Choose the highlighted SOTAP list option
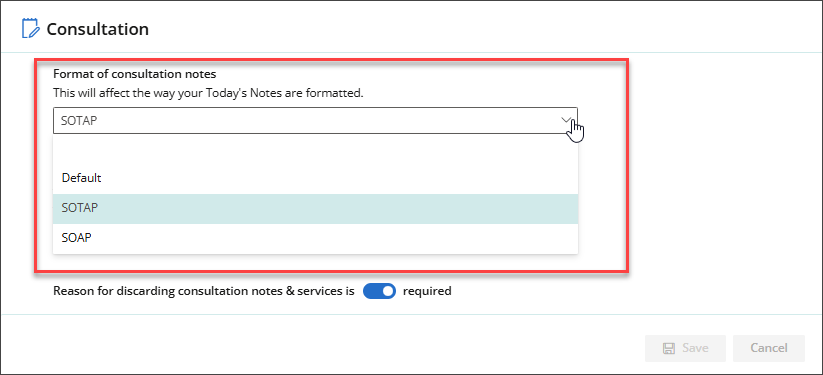 tap(315, 209)
